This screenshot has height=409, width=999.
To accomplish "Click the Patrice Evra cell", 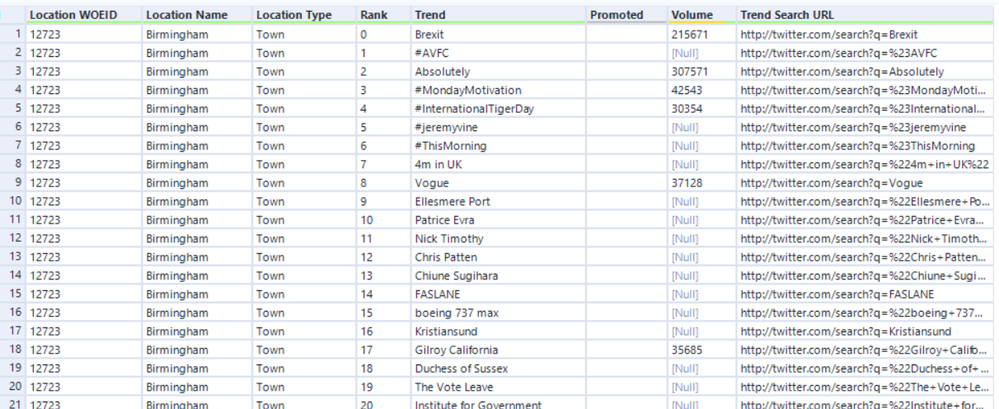I will click(498, 220).
